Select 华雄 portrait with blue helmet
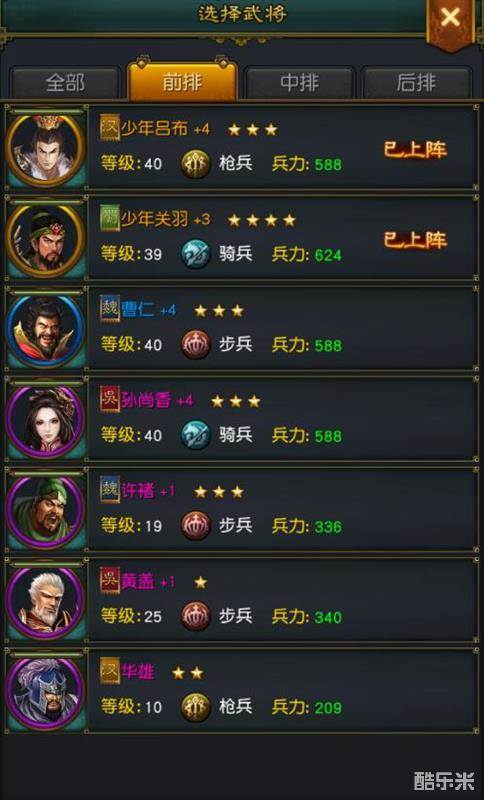 pos(46,692)
